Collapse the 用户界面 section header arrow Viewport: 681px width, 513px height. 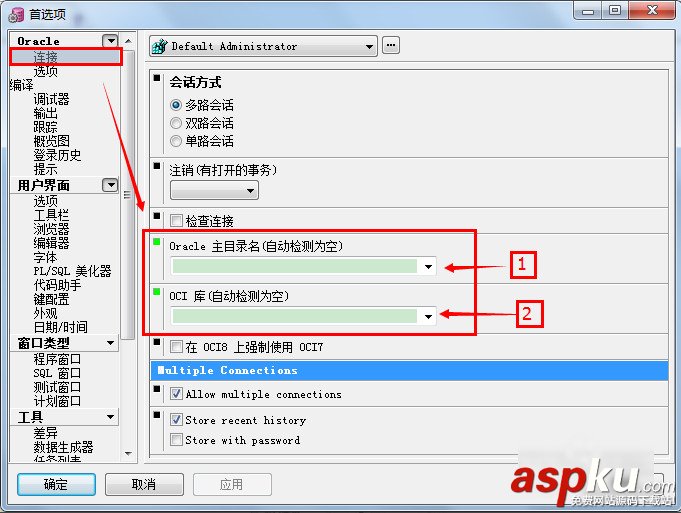[x=110, y=185]
